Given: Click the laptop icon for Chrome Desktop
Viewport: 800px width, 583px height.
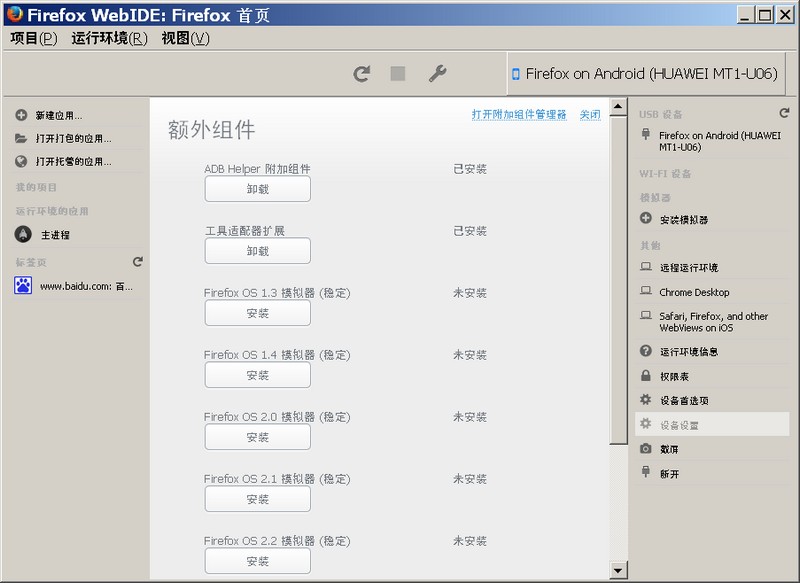Looking at the screenshot, I should pyautogui.click(x=646, y=291).
